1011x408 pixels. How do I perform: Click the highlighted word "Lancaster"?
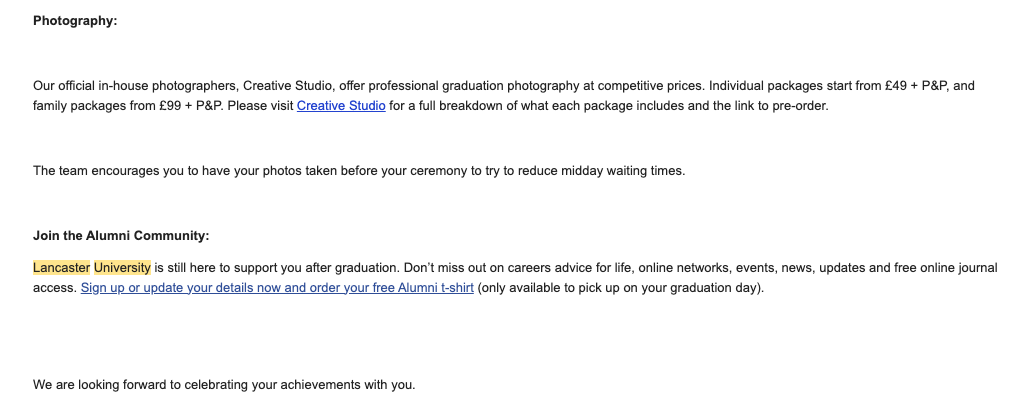(61, 267)
